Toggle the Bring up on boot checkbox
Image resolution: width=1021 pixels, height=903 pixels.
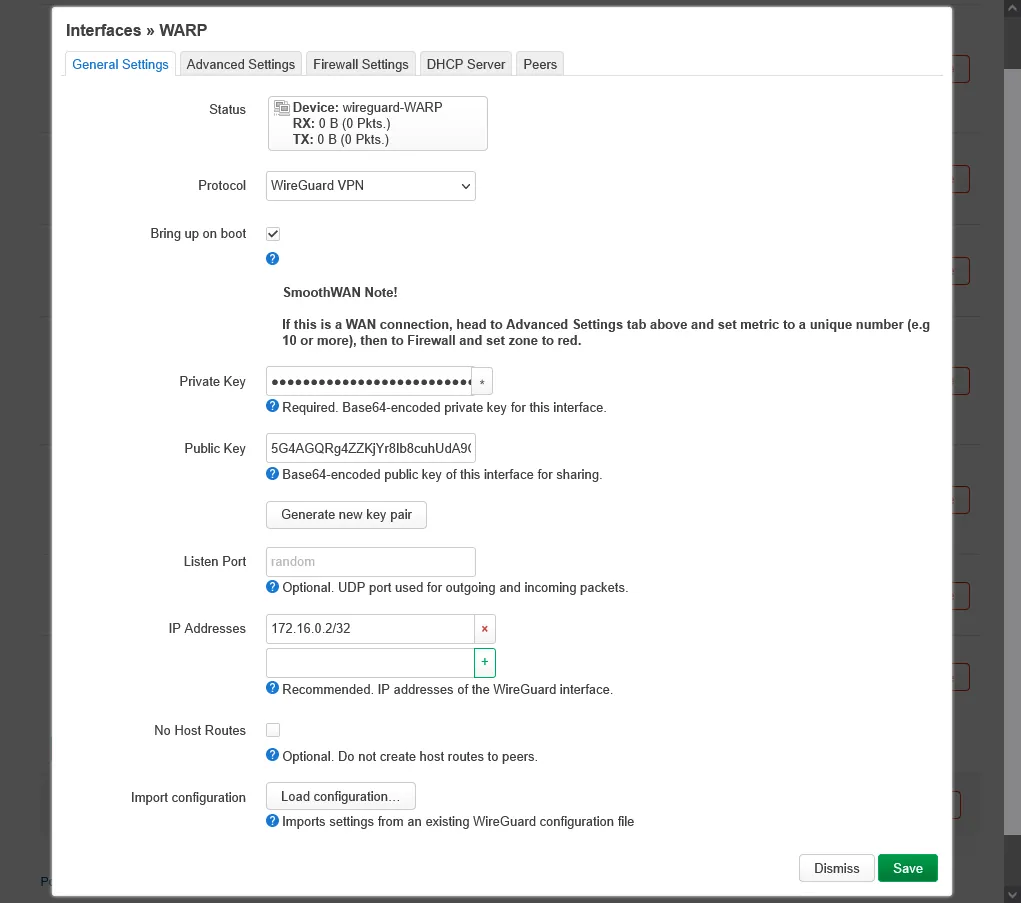tap(273, 234)
